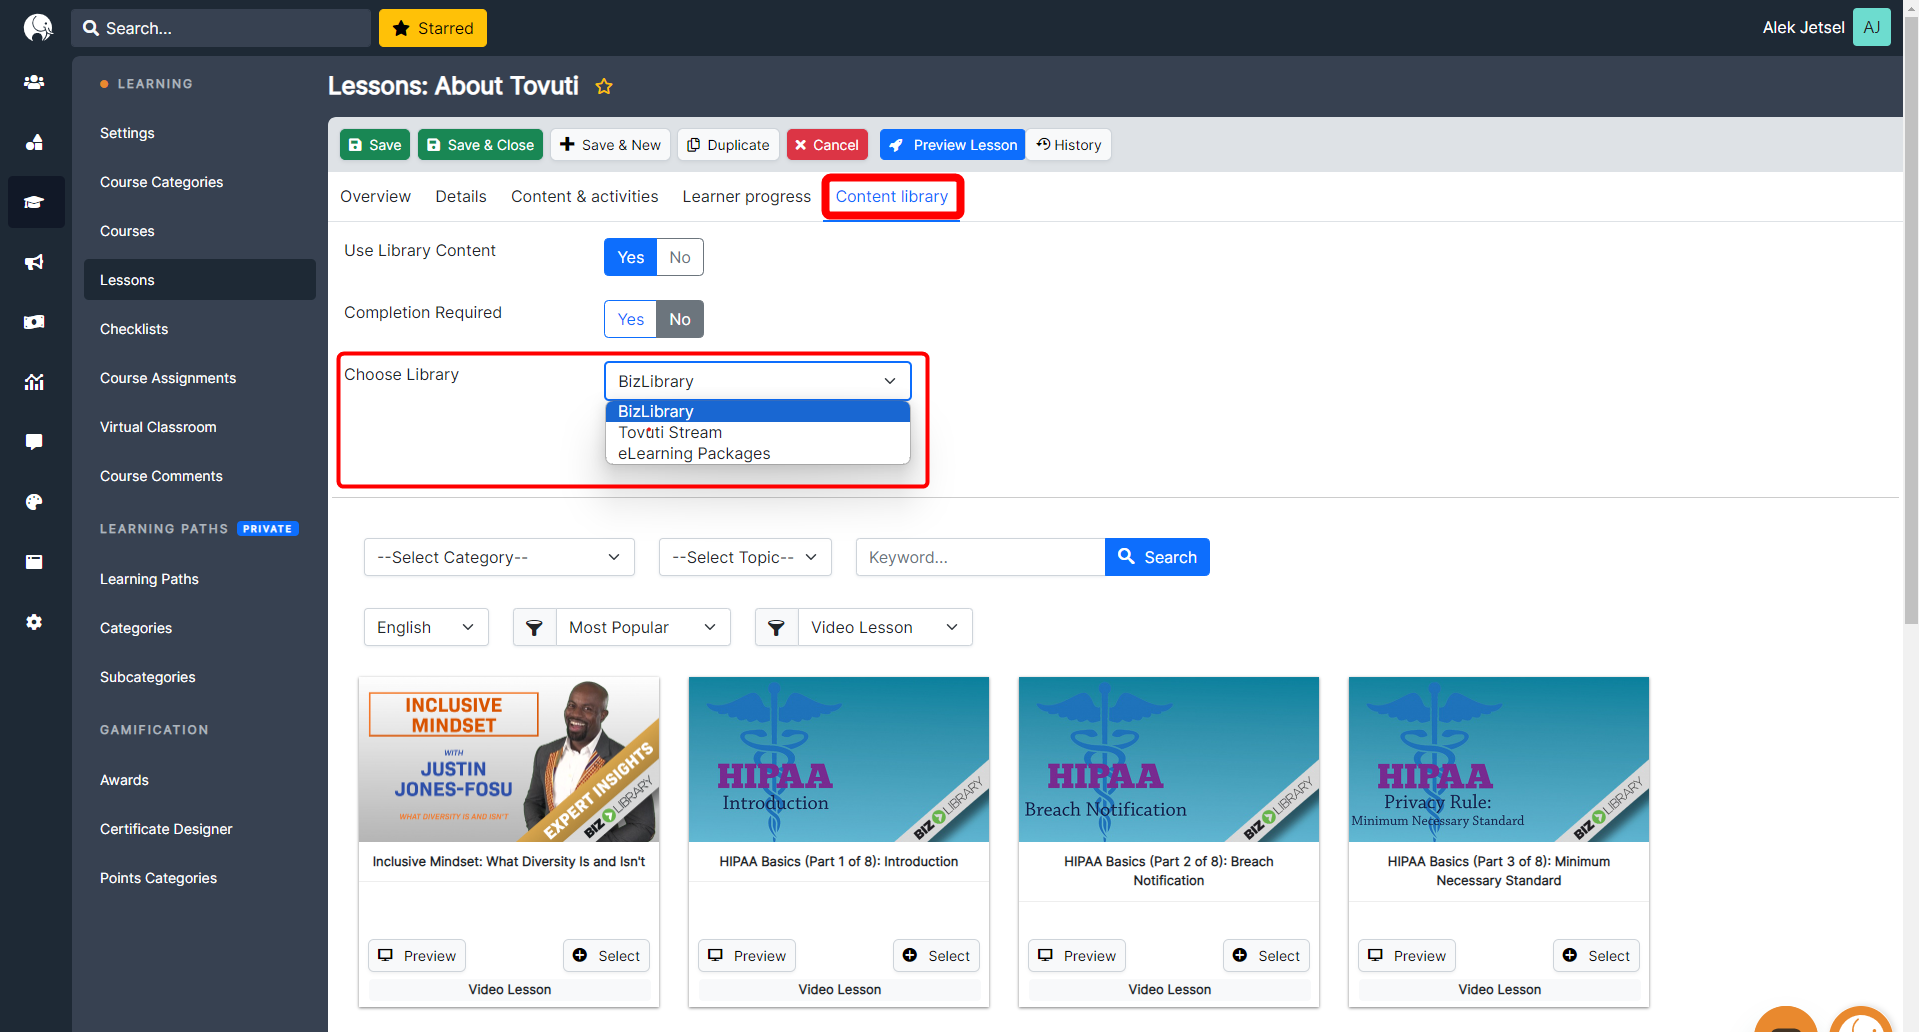Open the Select Topic dropdown
The width and height of the screenshot is (1919, 1032).
tap(745, 557)
